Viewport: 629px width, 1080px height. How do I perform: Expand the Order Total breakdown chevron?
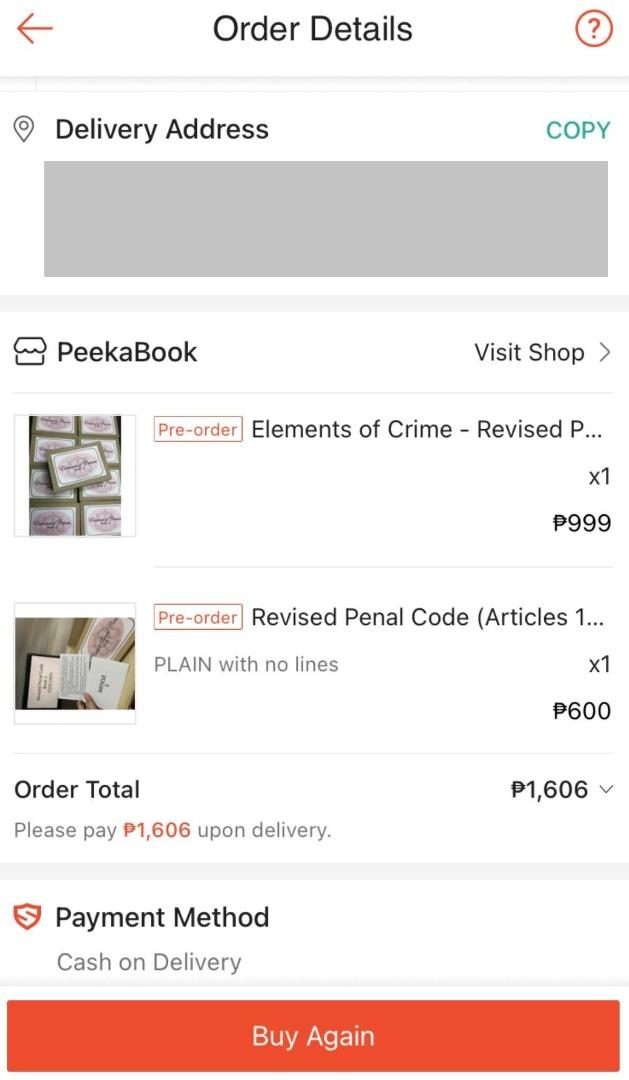click(x=607, y=789)
